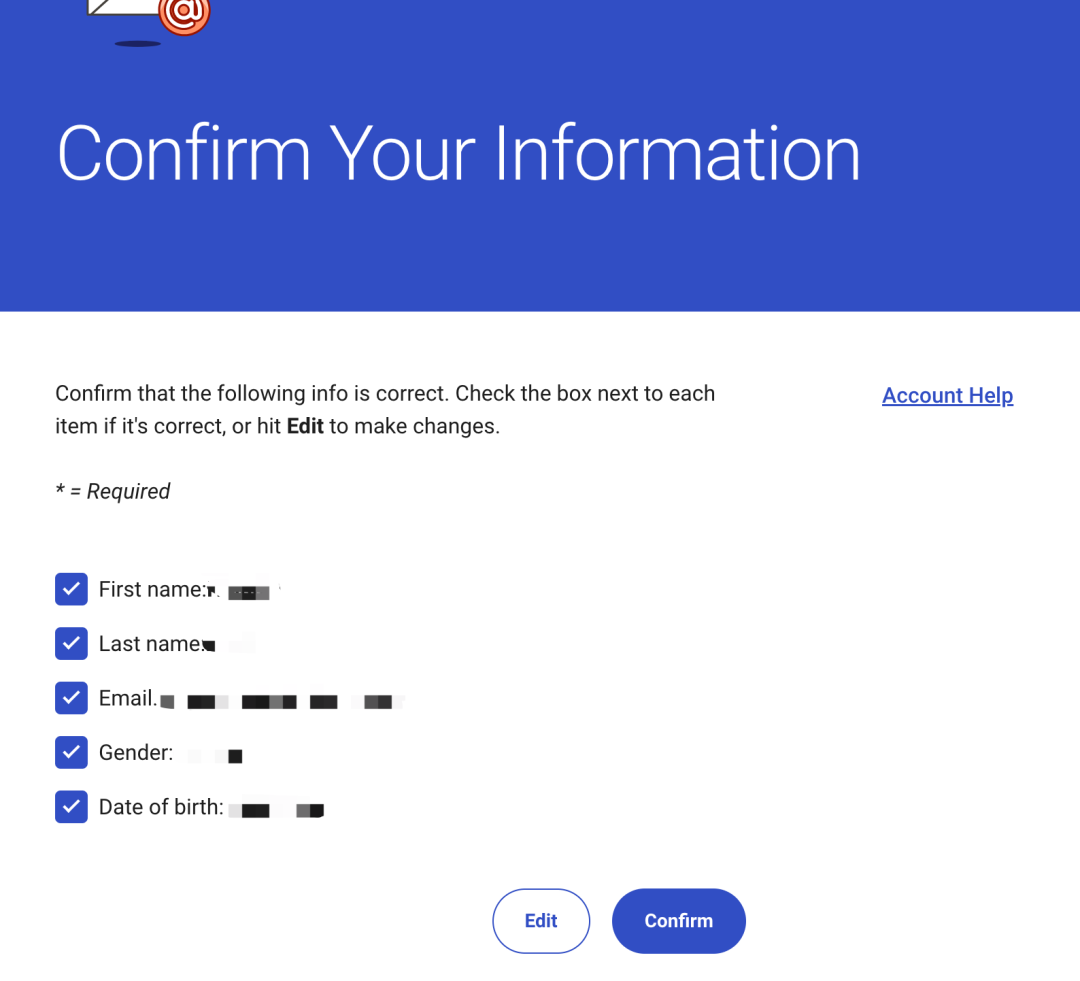Open the Account Help link
This screenshot has width=1080, height=981.
click(x=947, y=395)
